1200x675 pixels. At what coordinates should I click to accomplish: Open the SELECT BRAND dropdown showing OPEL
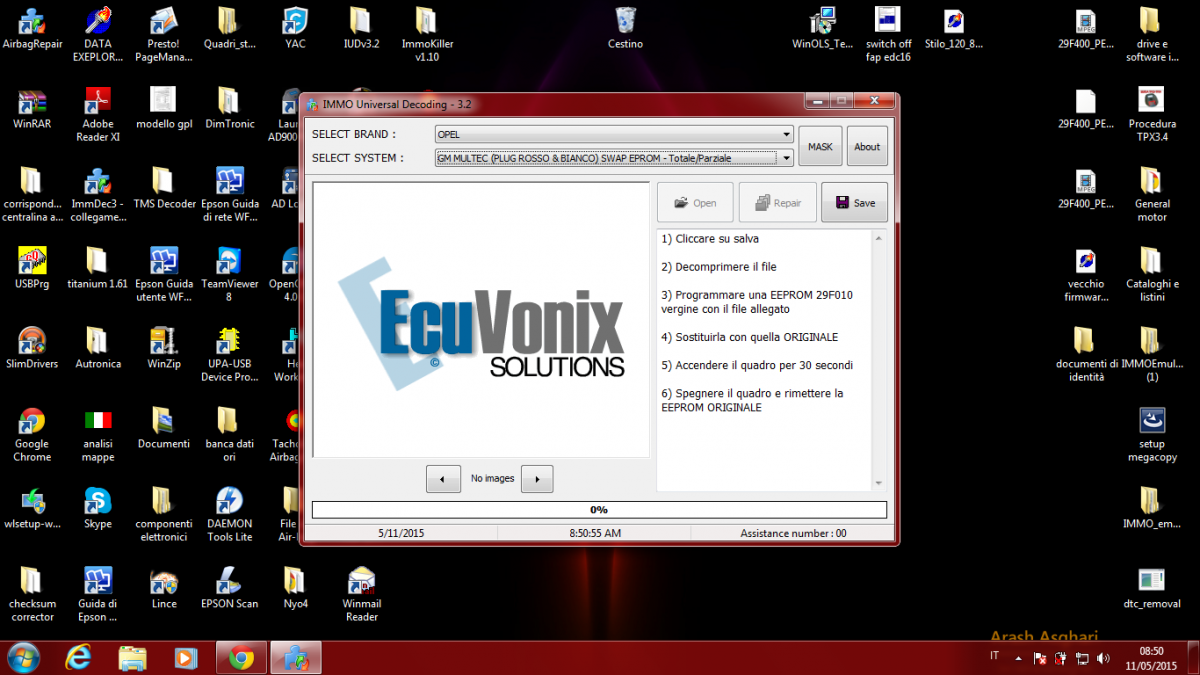[x=613, y=134]
